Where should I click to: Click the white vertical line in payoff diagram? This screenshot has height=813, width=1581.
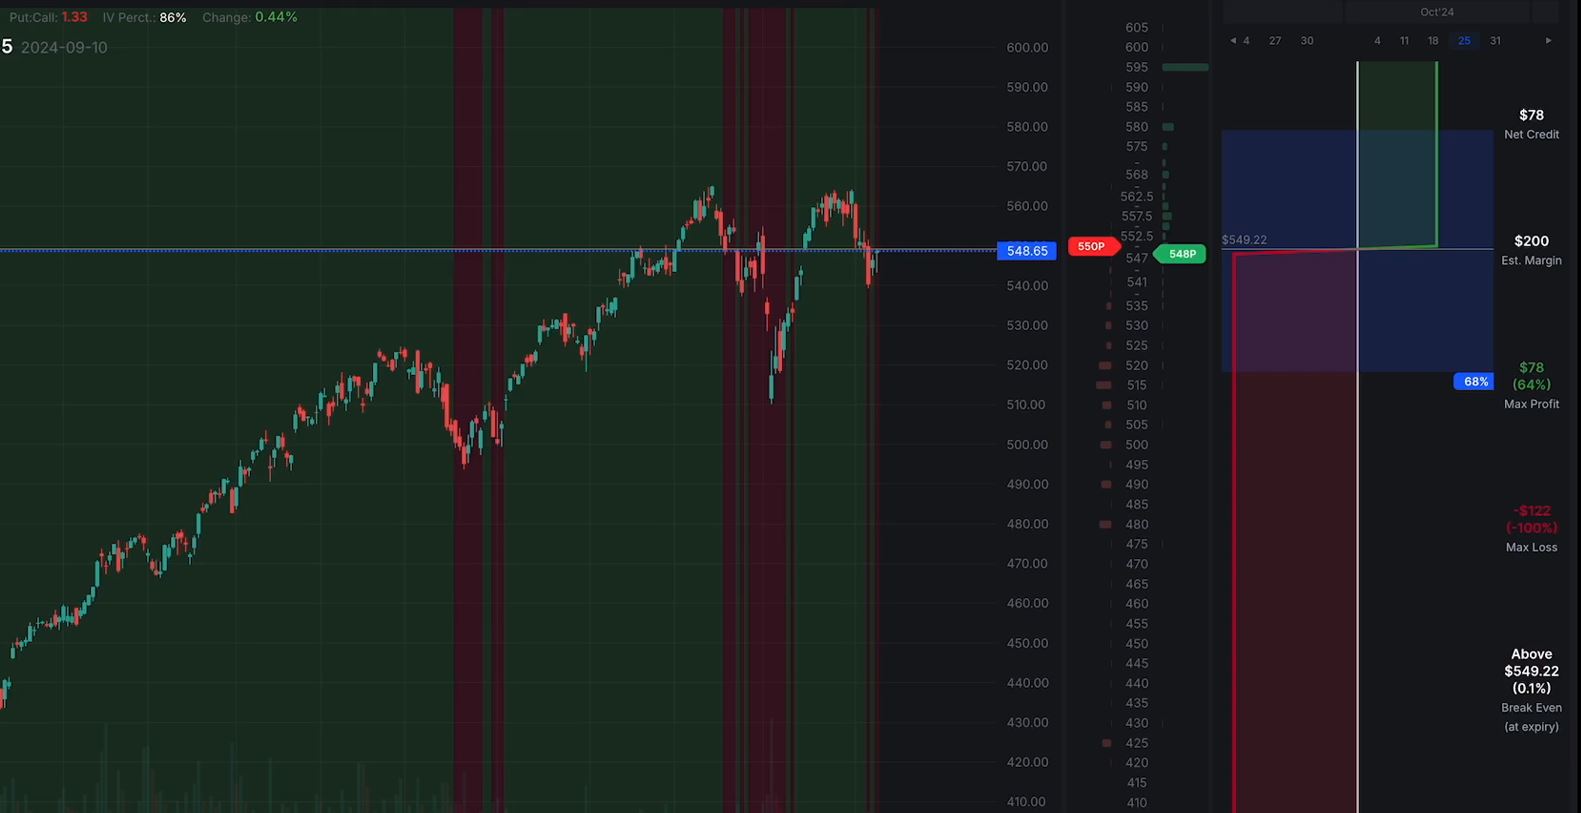coord(1357,437)
